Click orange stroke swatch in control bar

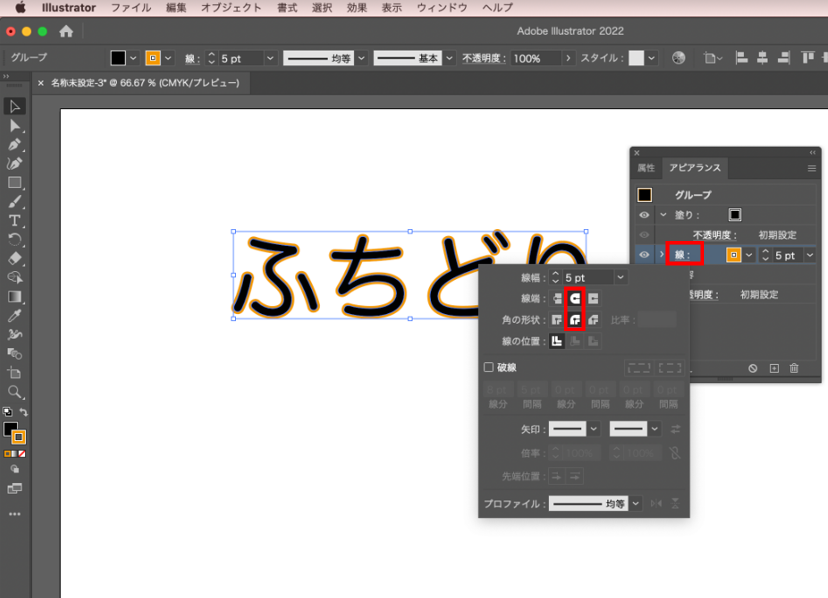point(153,58)
